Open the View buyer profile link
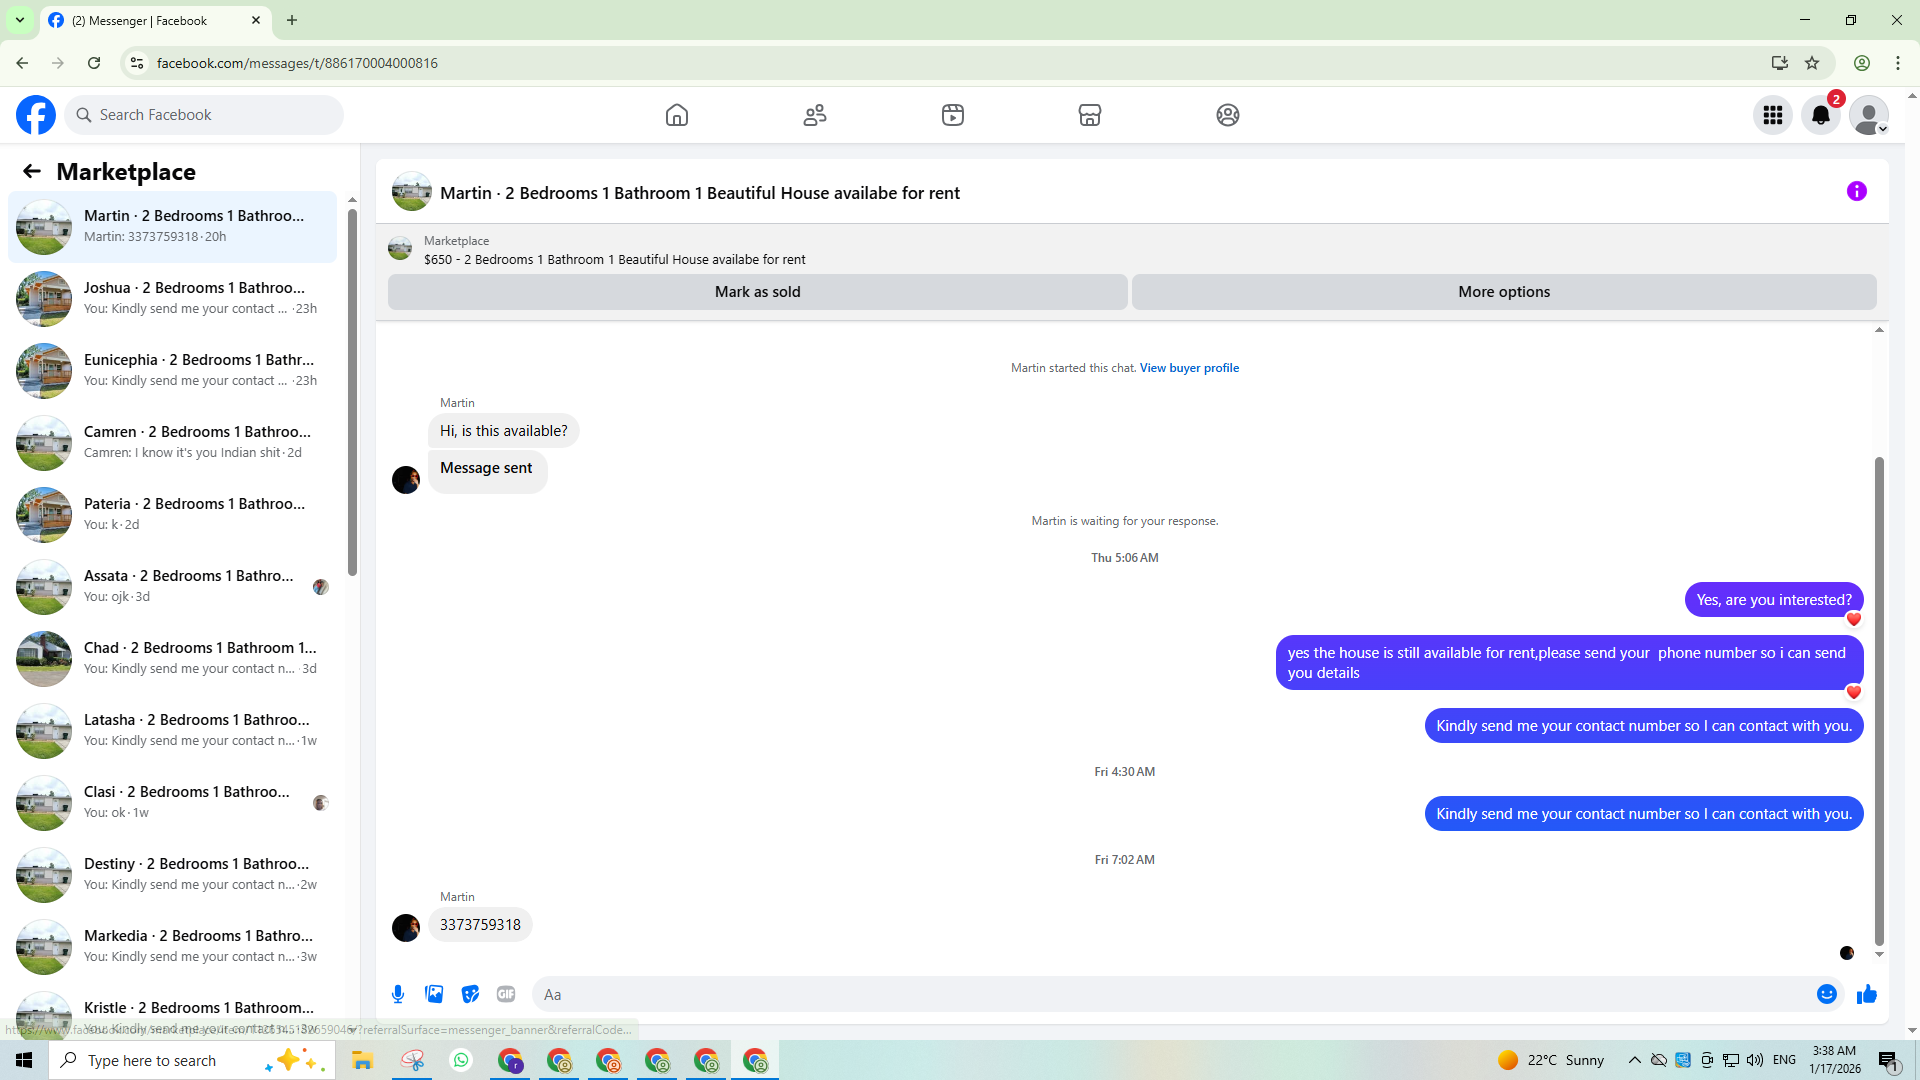Viewport: 1920px width, 1080px height. click(1189, 368)
